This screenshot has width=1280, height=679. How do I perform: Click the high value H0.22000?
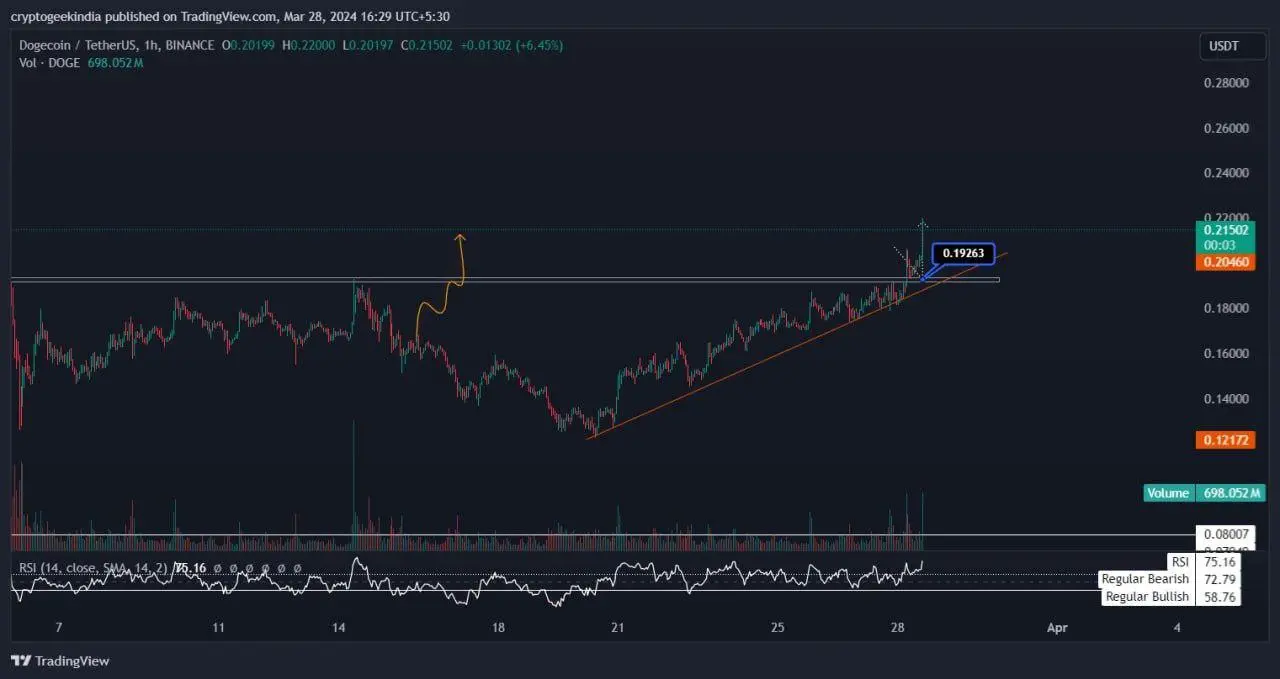point(309,45)
